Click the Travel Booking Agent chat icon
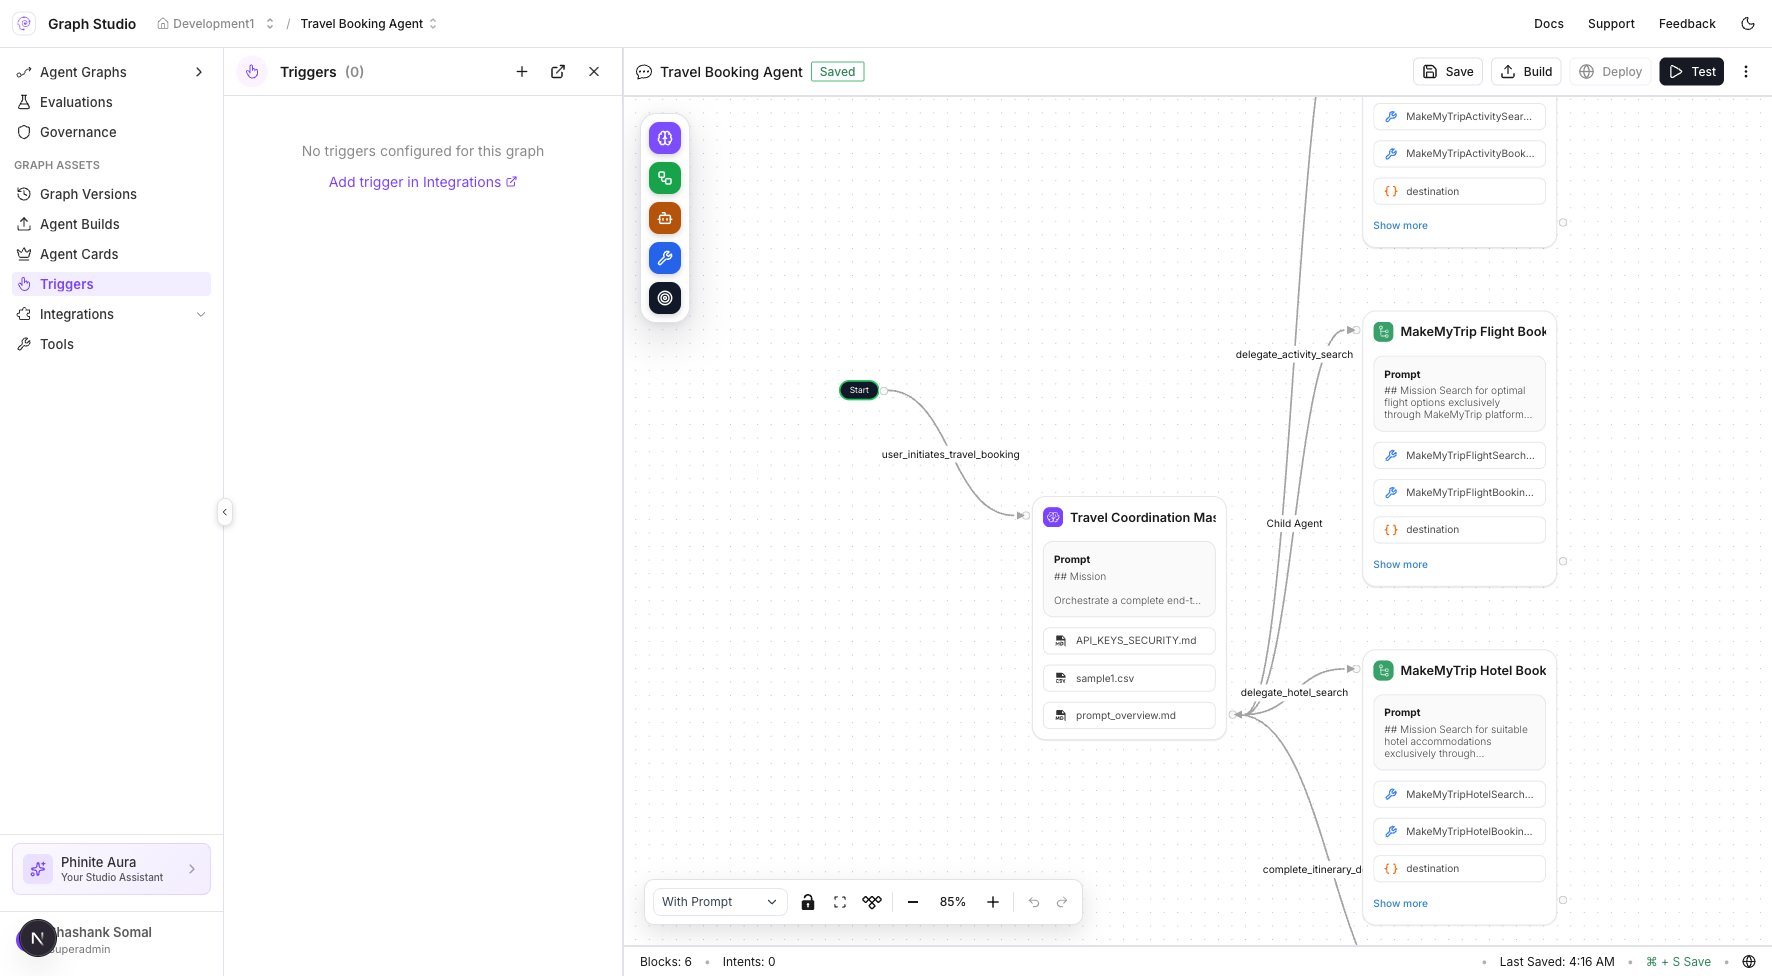Image resolution: width=1772 pixels, height=976 pixels. tap(644, 72)
